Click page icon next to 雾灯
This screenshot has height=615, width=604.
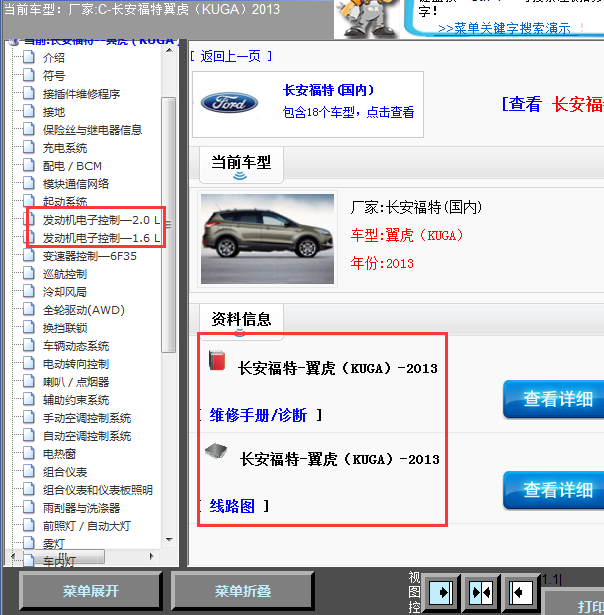[29, 544]
